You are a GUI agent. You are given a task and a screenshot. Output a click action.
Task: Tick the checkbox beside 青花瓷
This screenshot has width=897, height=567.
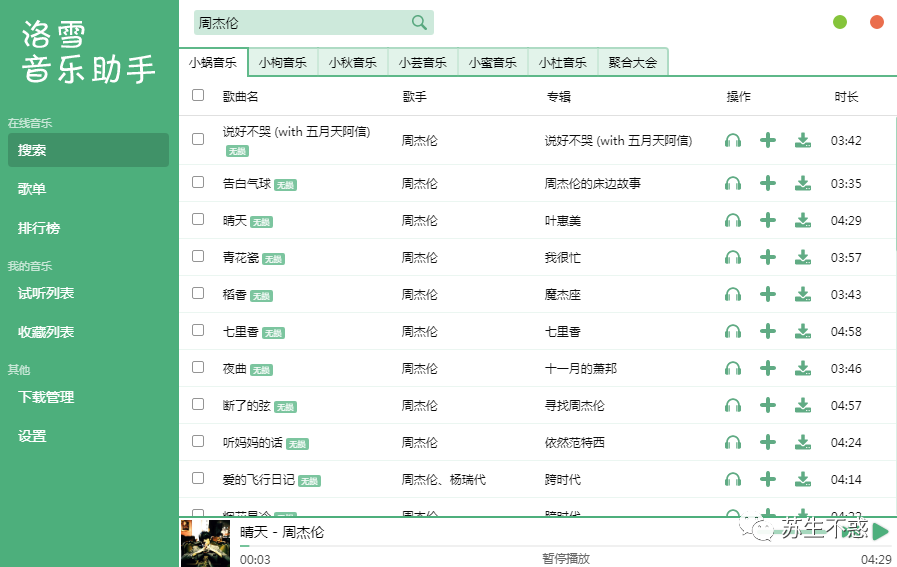(x=198, y=256)
